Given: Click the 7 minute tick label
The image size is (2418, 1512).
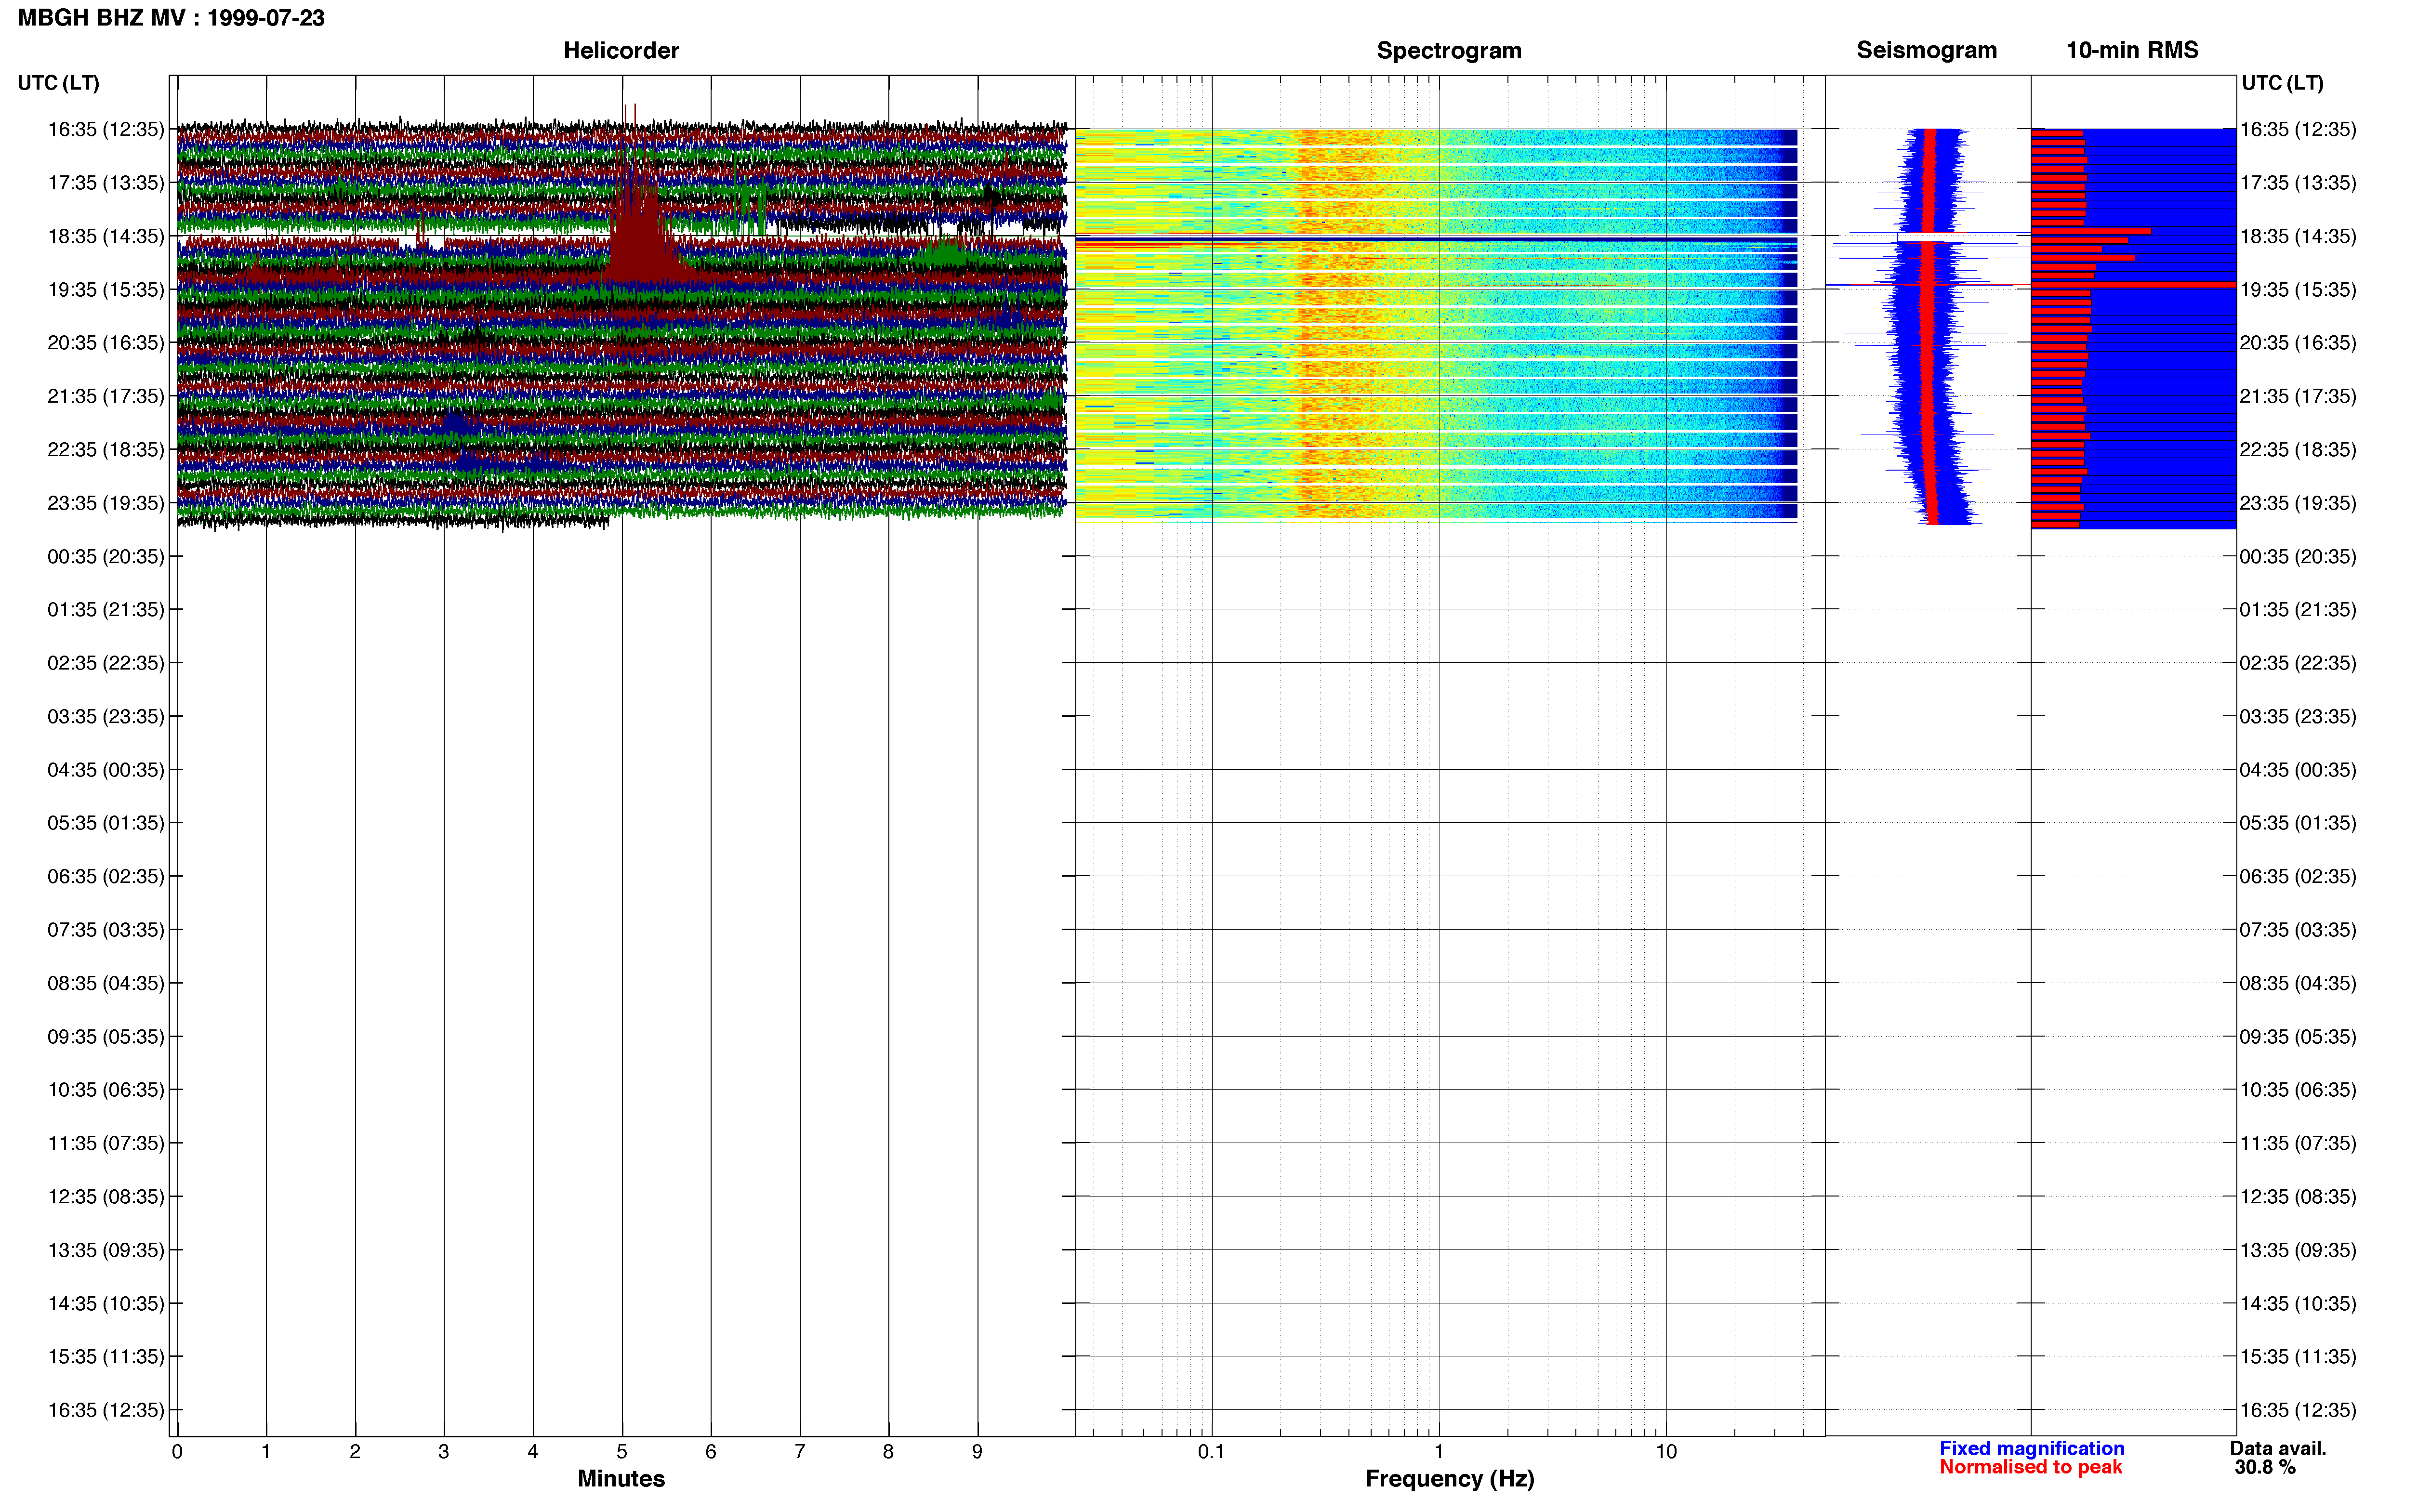Looking at the screenshot, I should [800, 1451].
